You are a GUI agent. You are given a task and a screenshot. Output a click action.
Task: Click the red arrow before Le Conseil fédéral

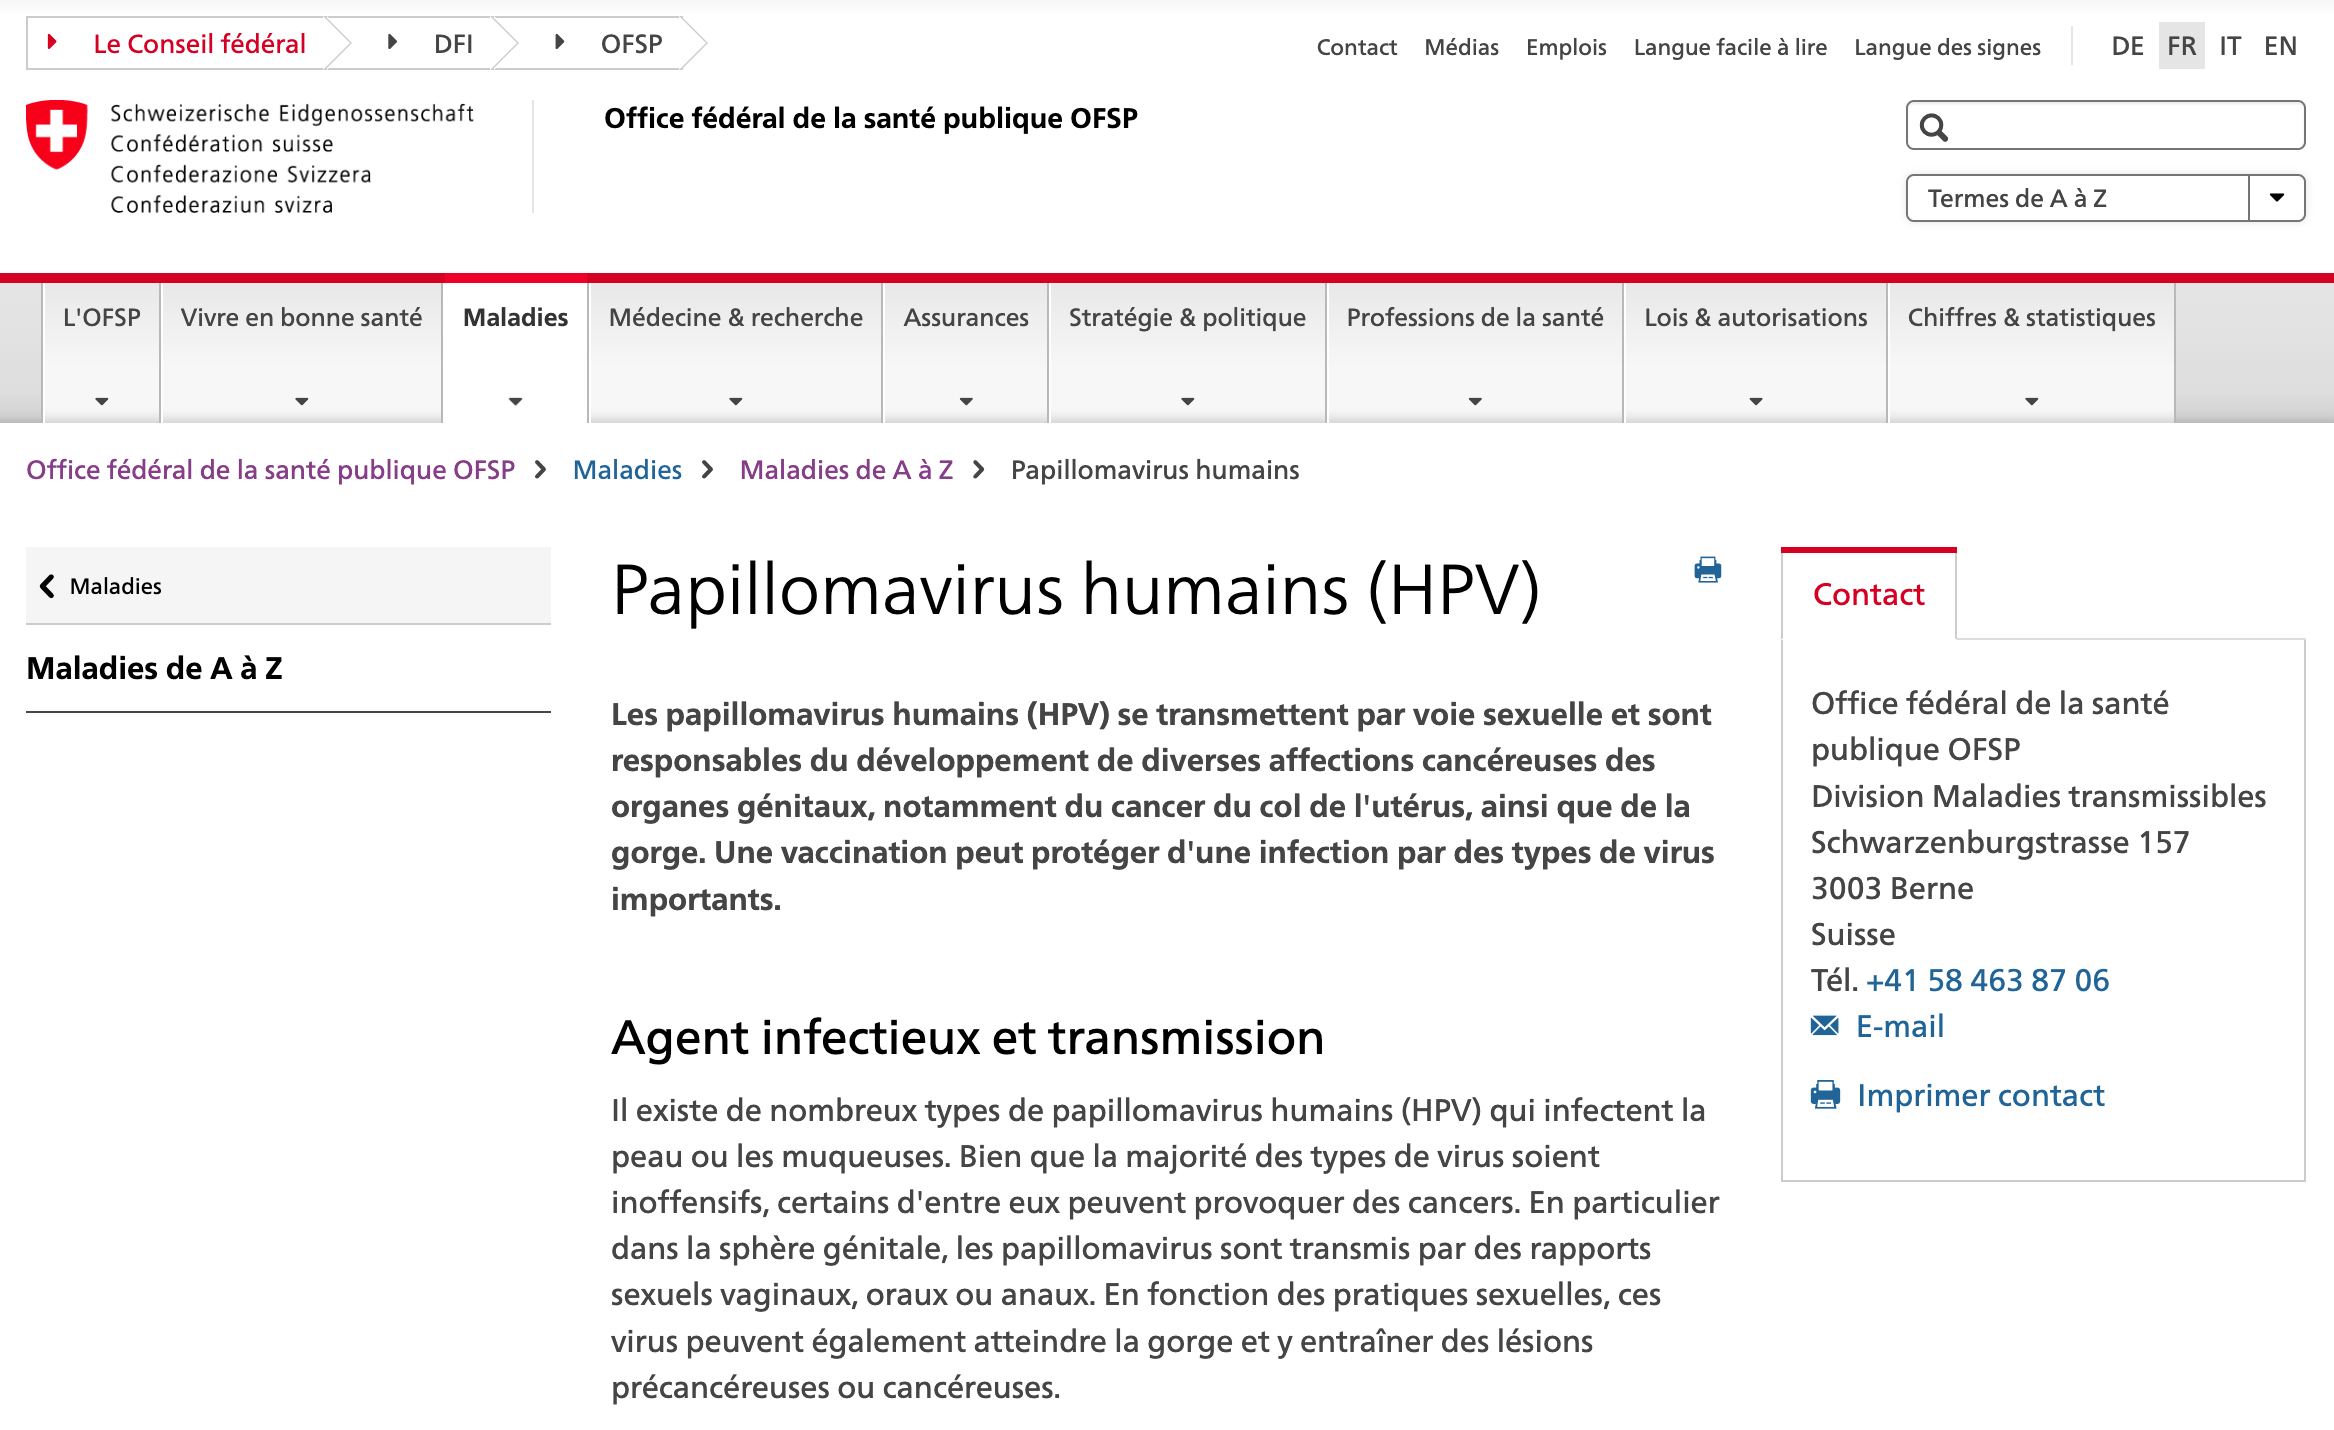click(53, 42)
